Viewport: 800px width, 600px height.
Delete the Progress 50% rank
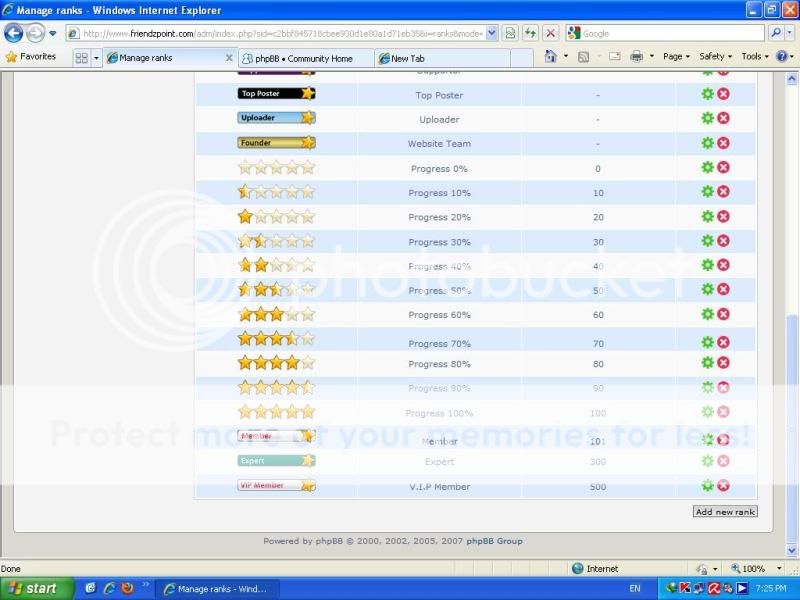(723, 290)
